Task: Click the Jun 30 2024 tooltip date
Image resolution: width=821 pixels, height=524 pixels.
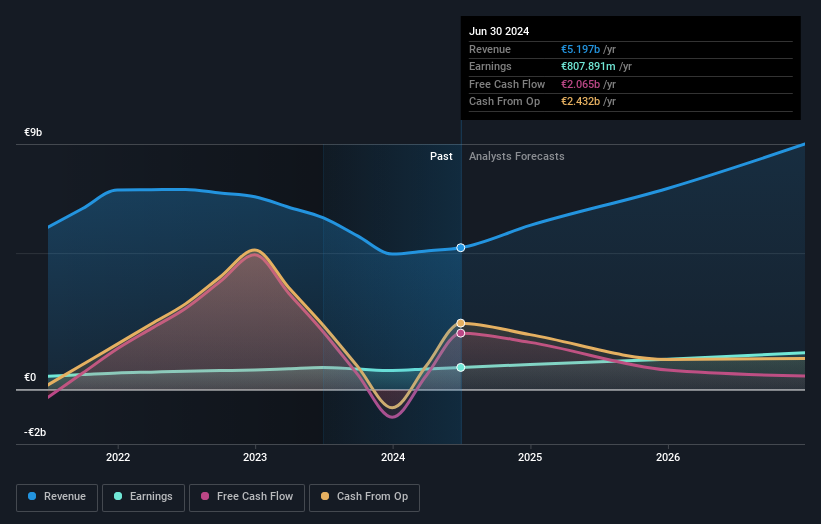Action: (x=499, y=31)
